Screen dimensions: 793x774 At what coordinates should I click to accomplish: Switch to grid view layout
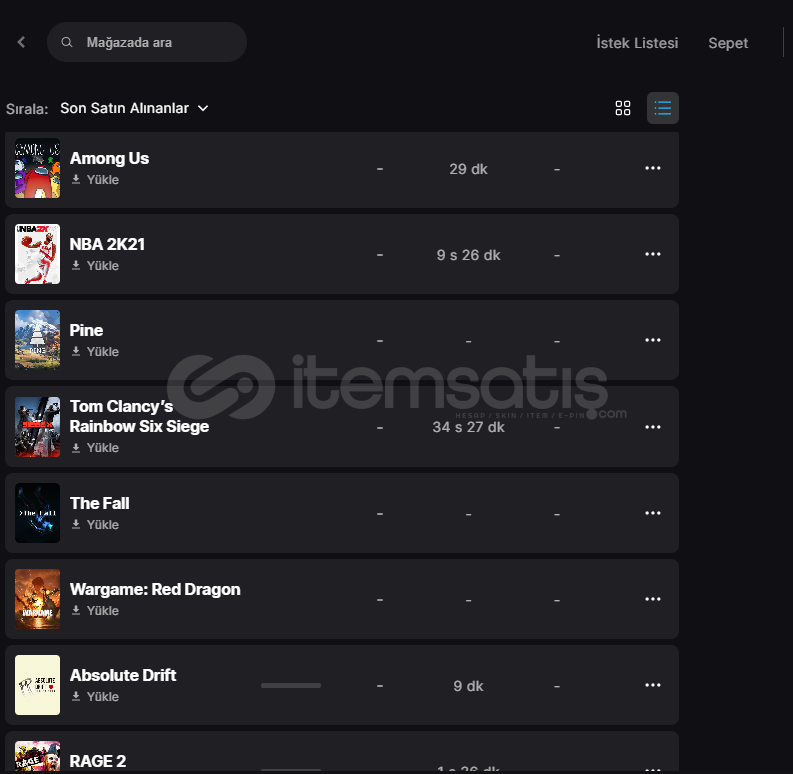click(x=623, y=108)
